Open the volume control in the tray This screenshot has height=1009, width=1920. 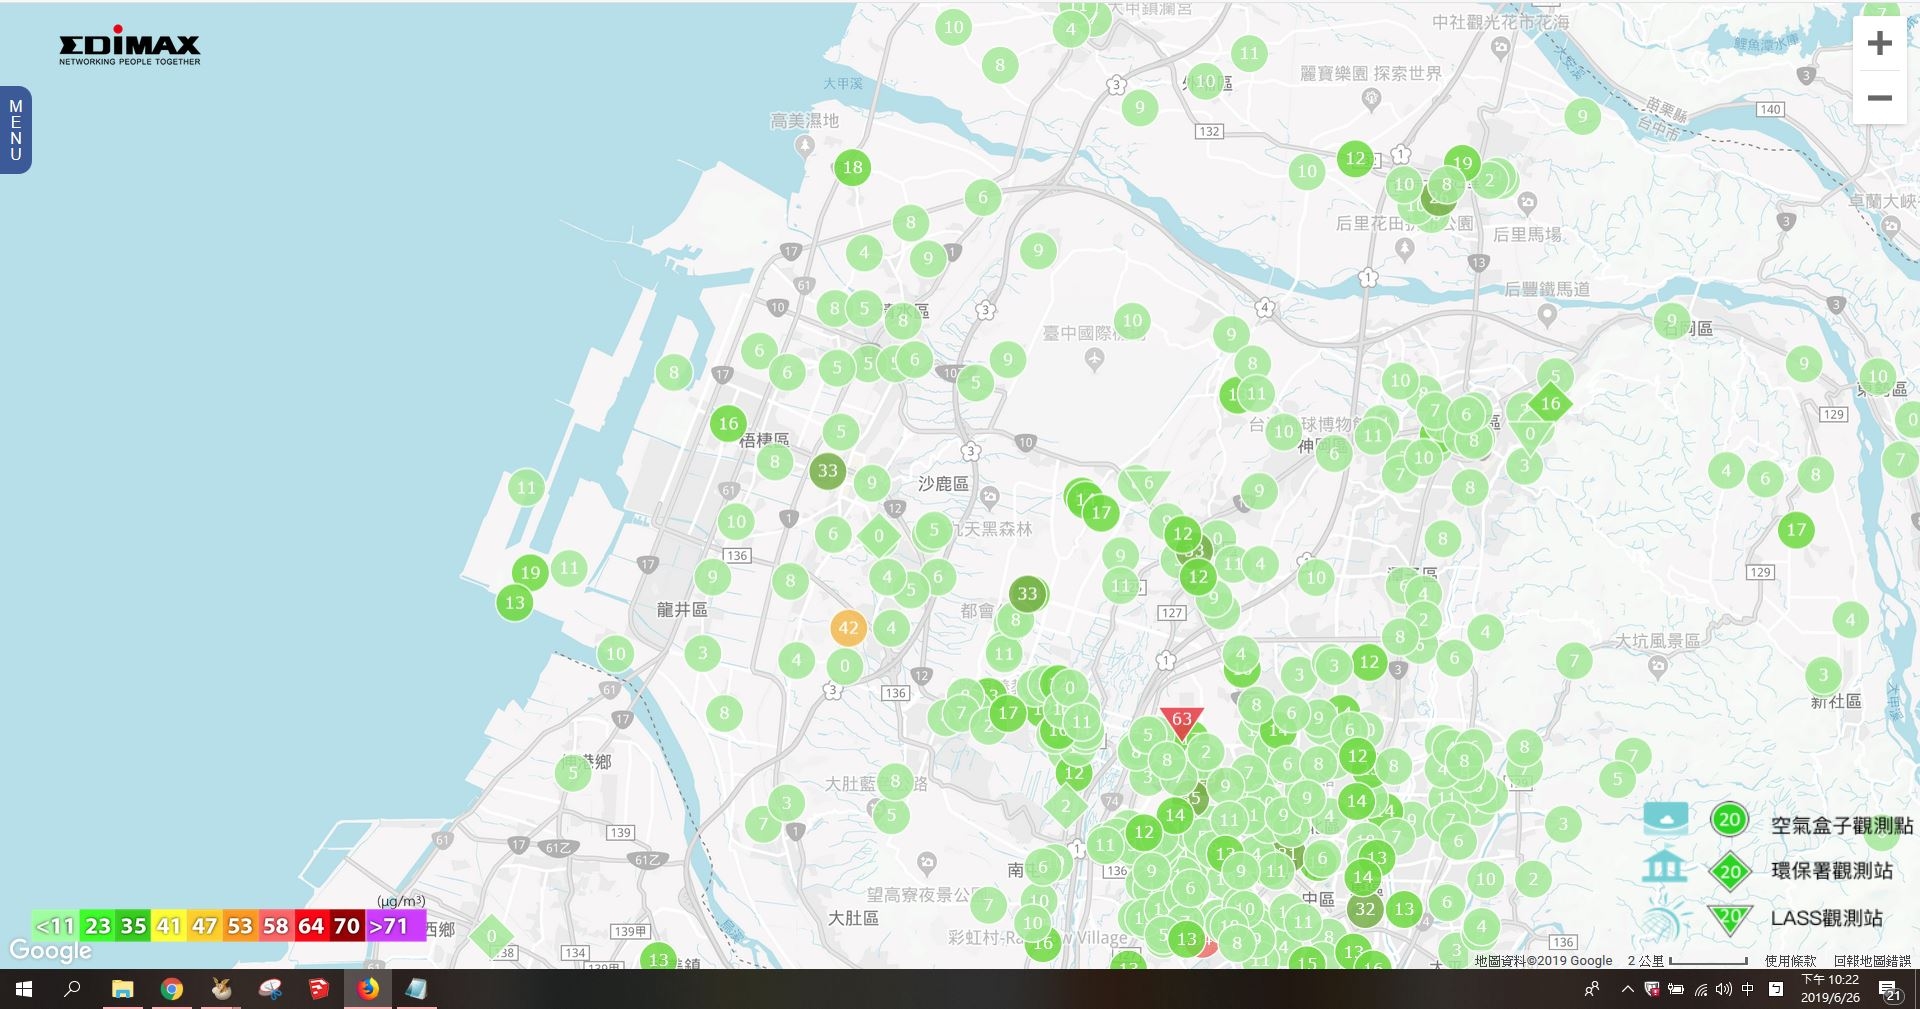click(1724, 989)
